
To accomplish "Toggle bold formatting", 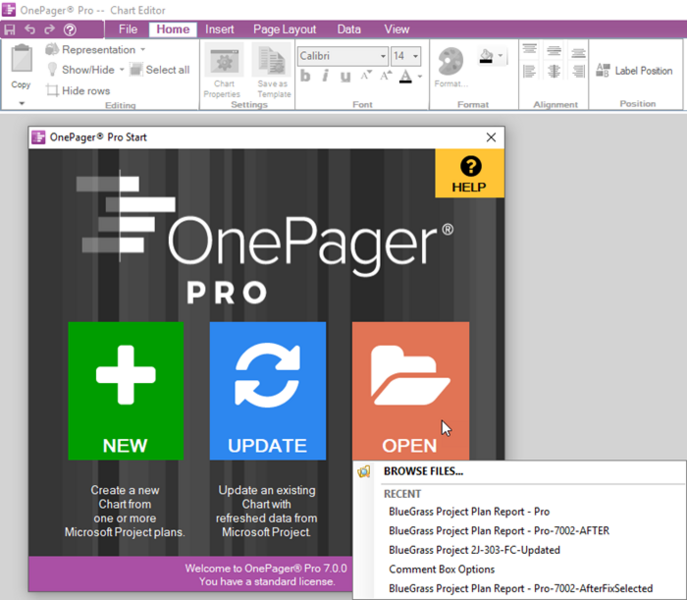I will 305,76.
